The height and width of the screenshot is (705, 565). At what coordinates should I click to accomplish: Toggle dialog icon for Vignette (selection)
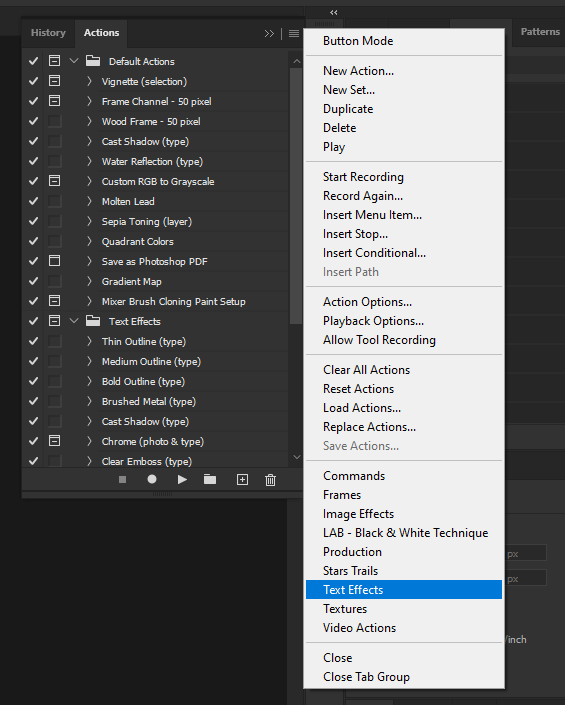click(x=54, y=81)
